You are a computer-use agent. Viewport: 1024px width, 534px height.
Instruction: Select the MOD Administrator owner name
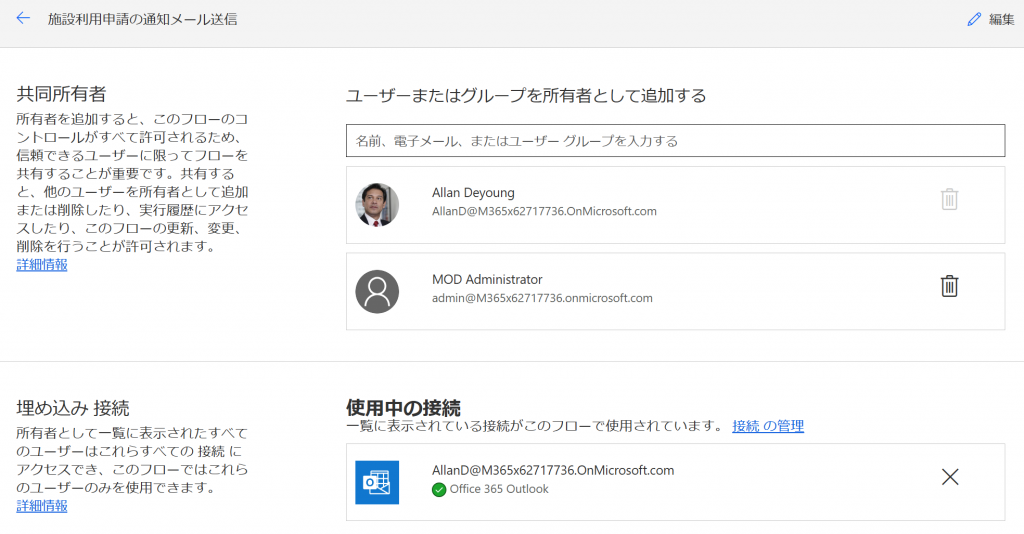[x=487, y=279]
